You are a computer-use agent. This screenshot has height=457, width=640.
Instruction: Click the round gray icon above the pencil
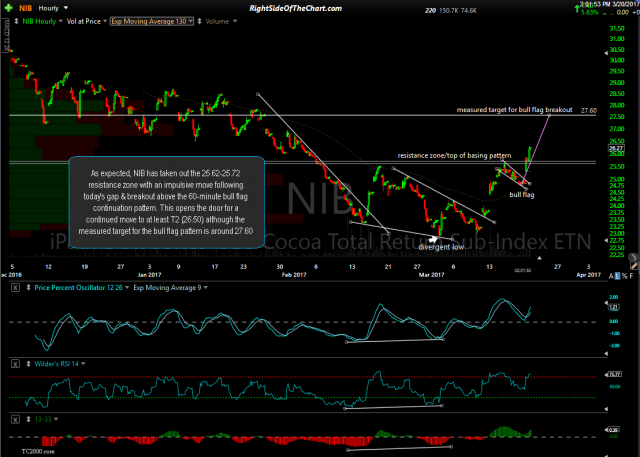(633, 257)
